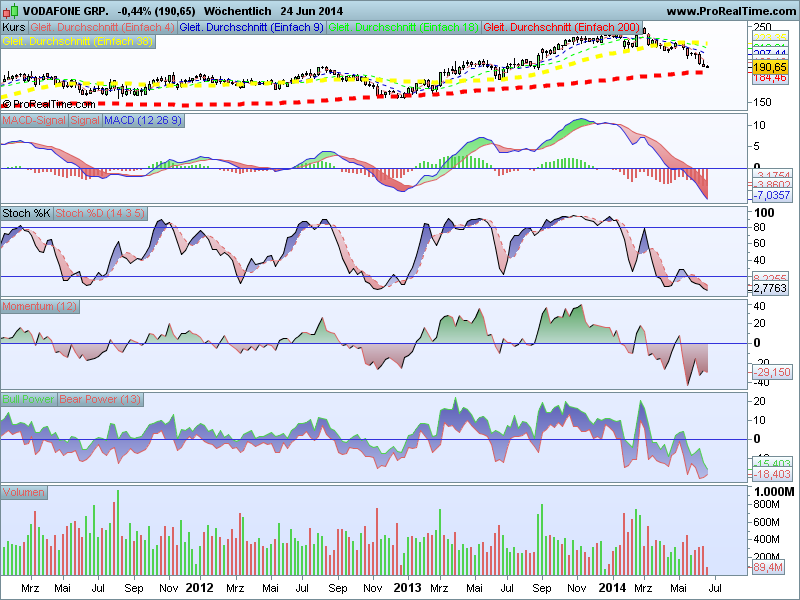Click the 2013 year marker on time axis
The width and height of the screenshot is (800, 600).
tap(408, 588)
